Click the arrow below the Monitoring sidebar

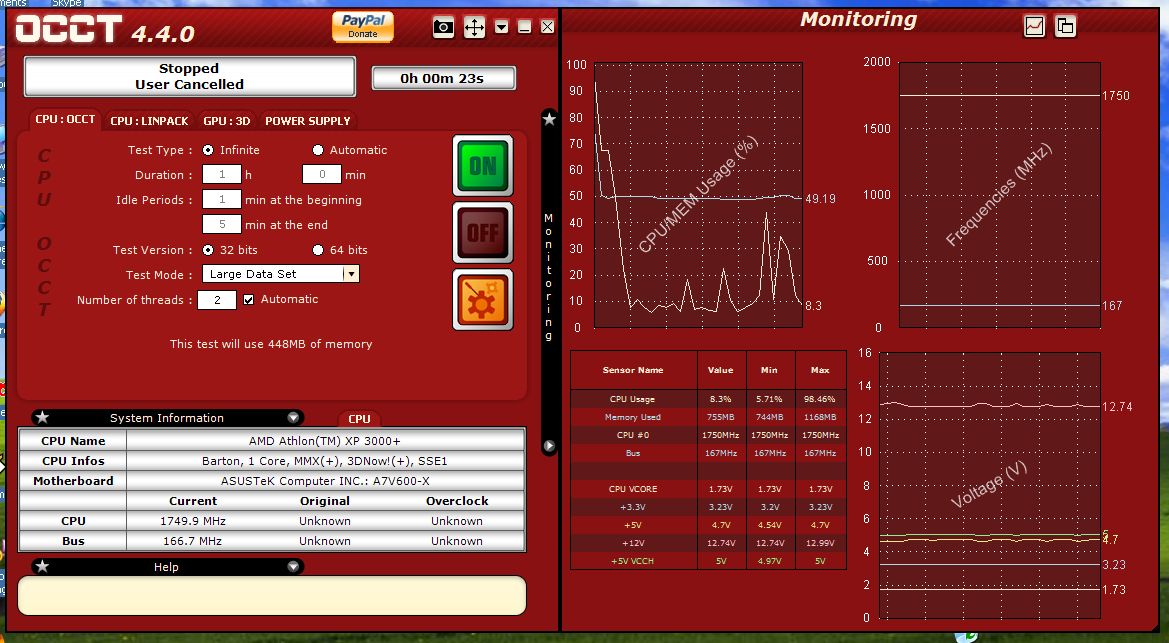pyautogui.click(x=549, y=445)
